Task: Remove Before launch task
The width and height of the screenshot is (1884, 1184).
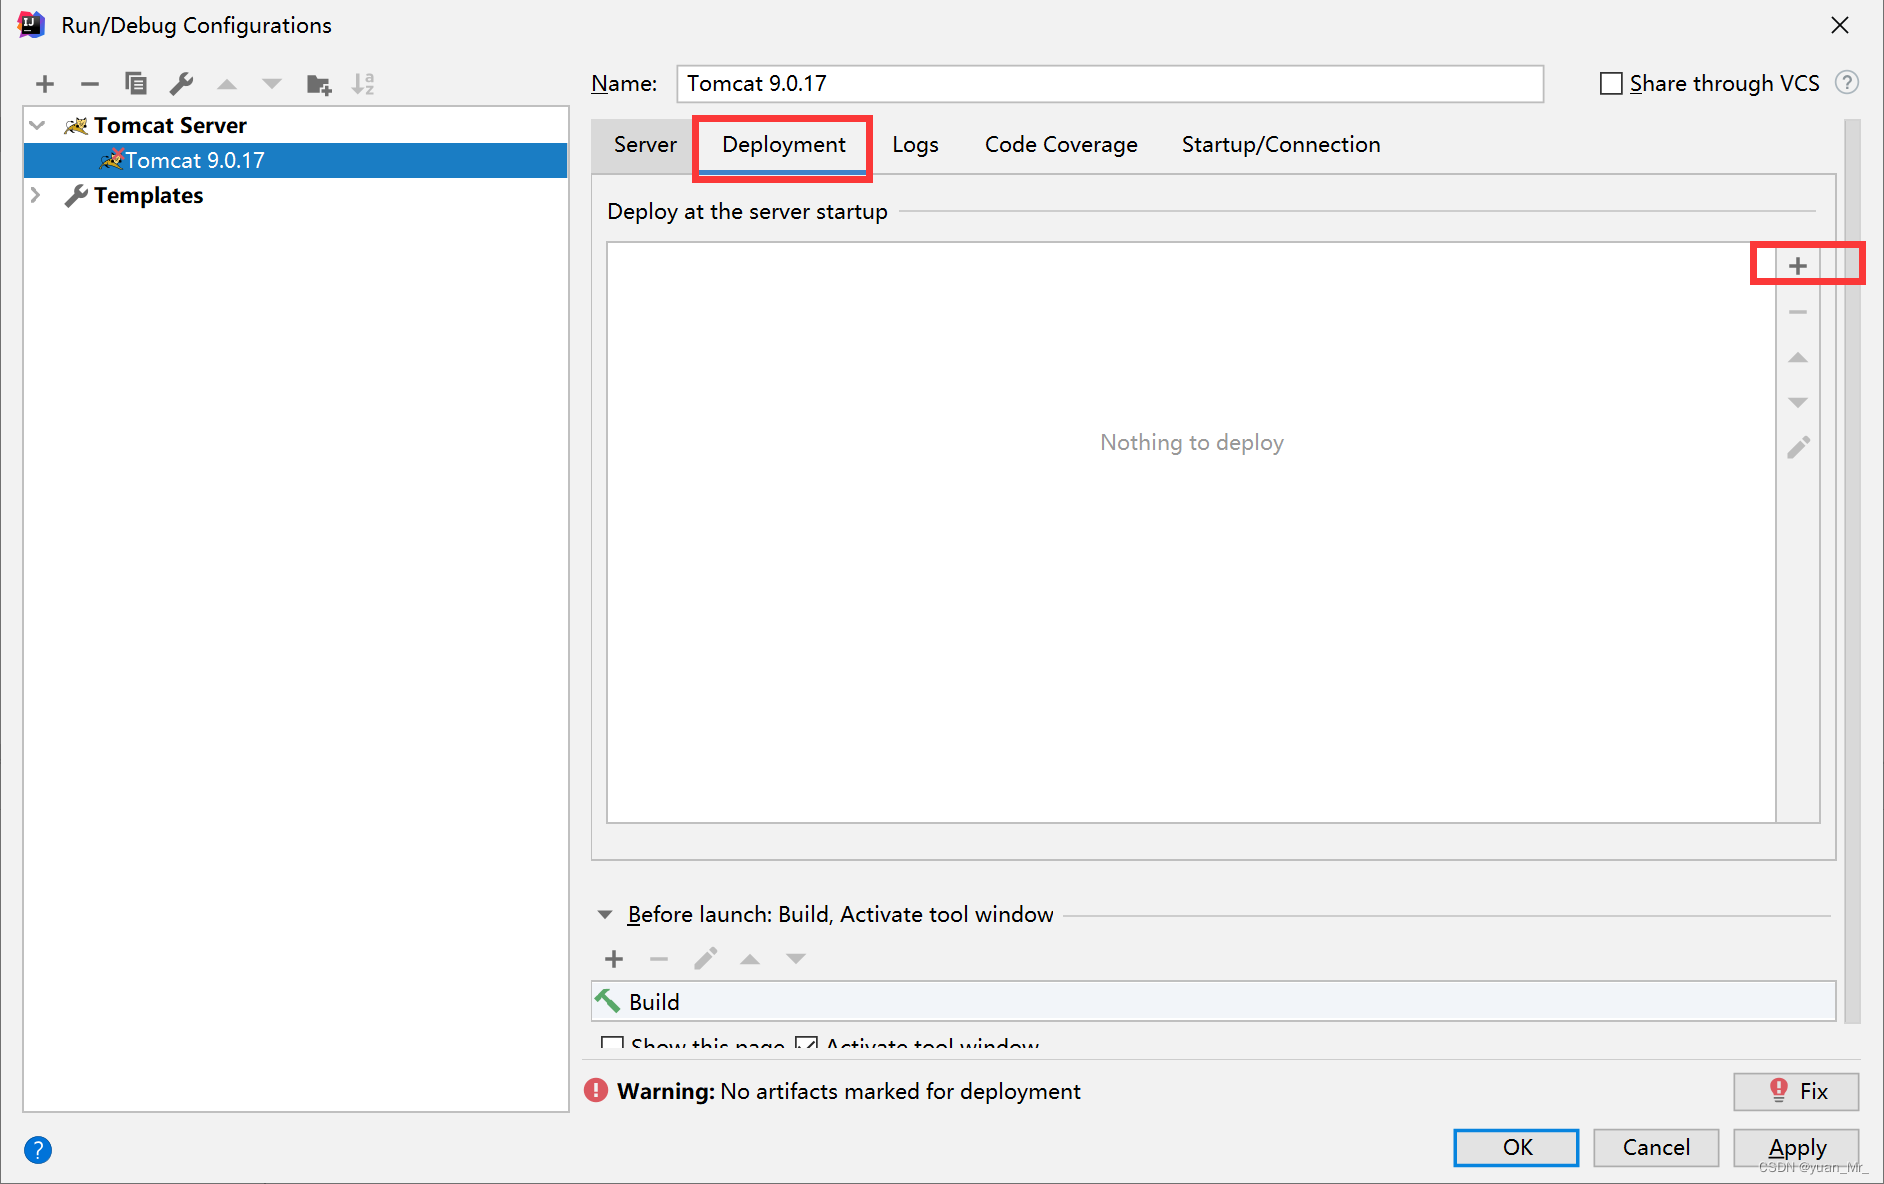Action: click(x=659, y=959)
